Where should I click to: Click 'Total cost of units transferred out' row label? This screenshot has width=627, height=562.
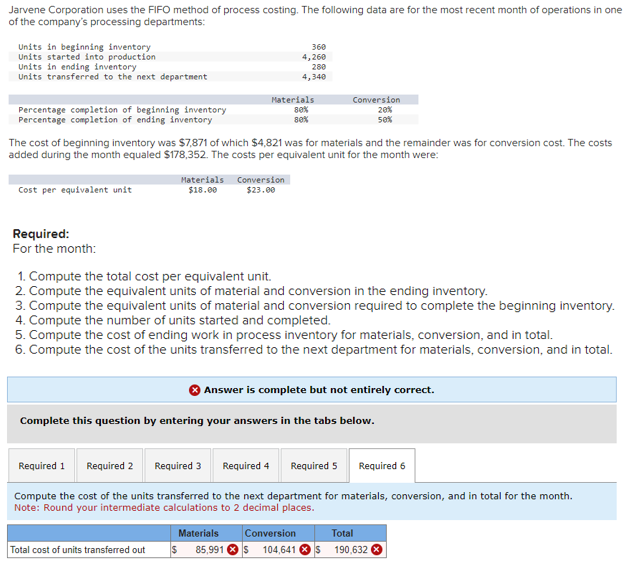(77, 550)
